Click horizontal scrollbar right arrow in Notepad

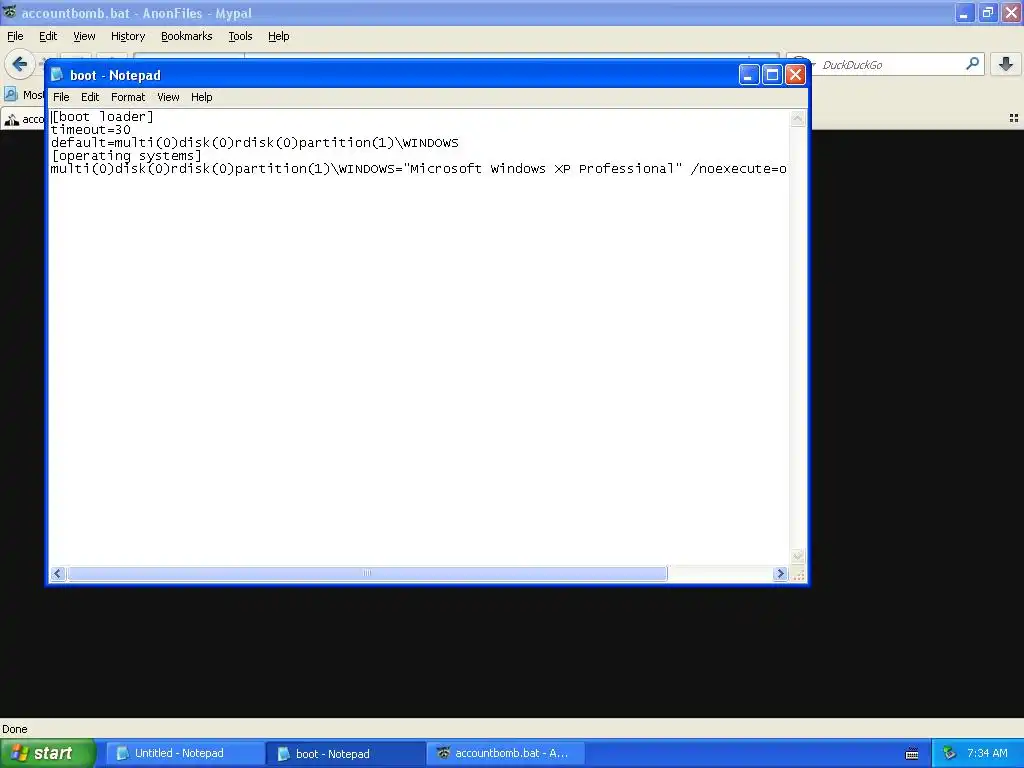(x=780, y=573)
